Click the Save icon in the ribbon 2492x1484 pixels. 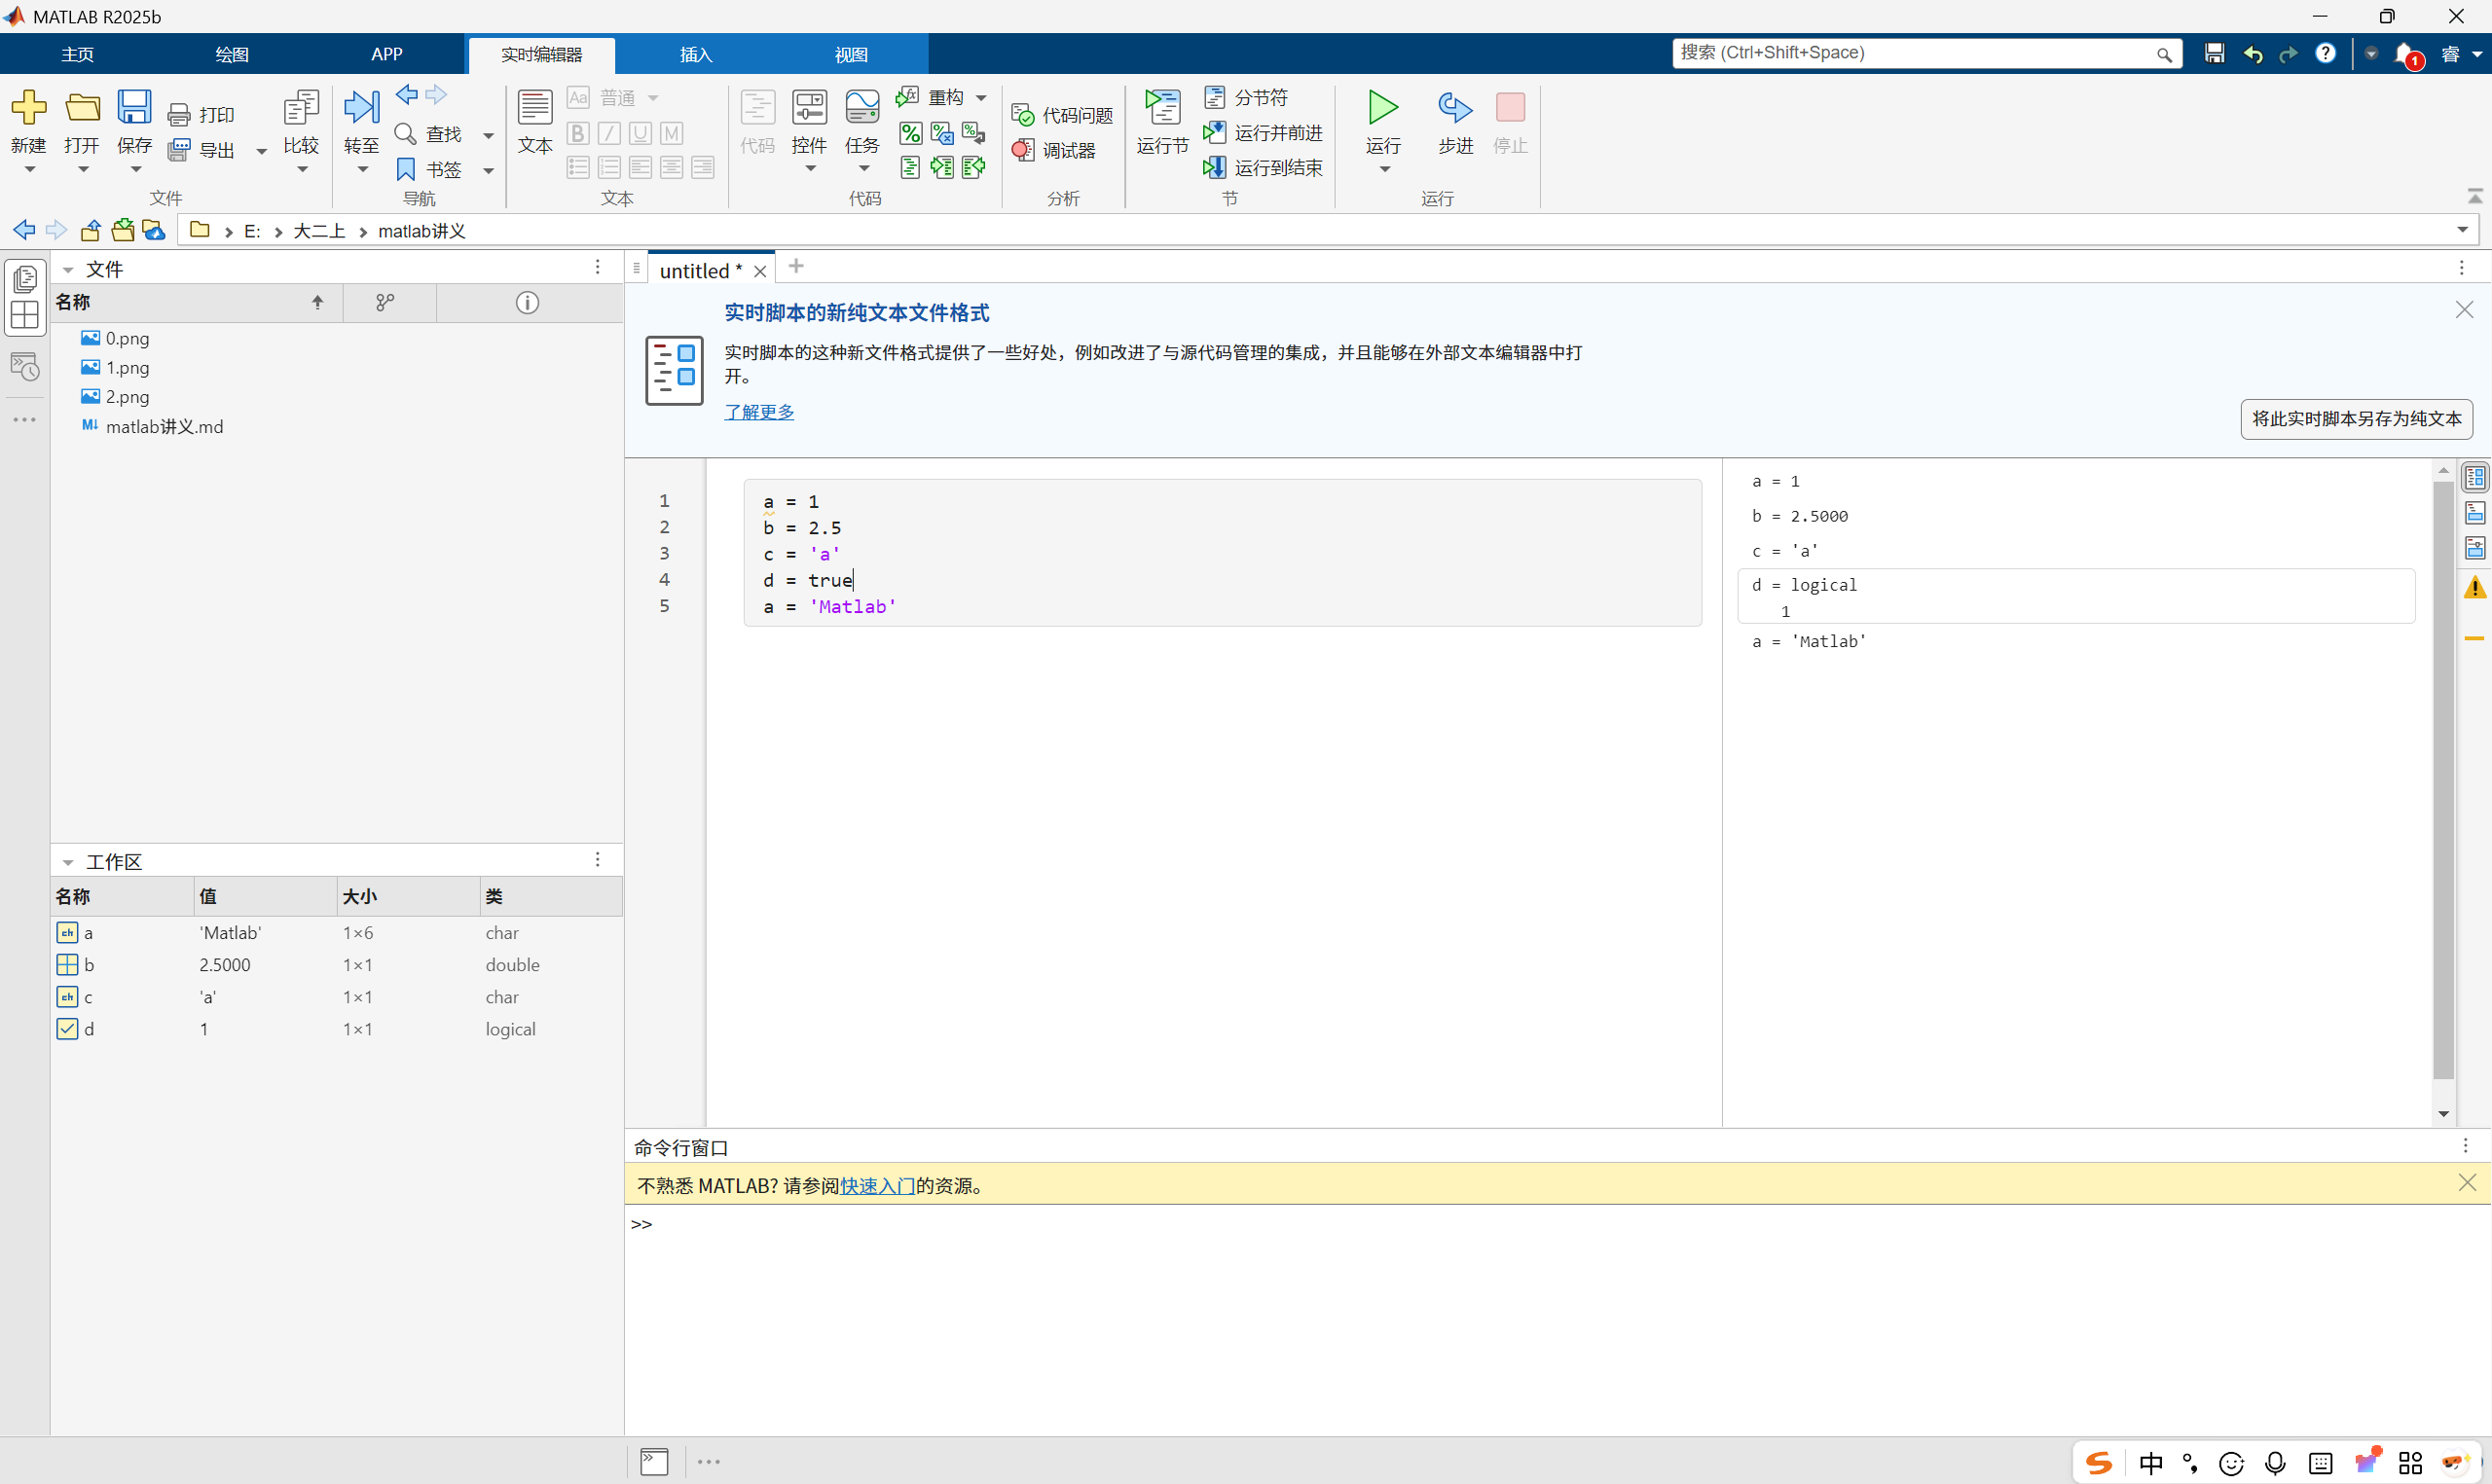point(134,108)
